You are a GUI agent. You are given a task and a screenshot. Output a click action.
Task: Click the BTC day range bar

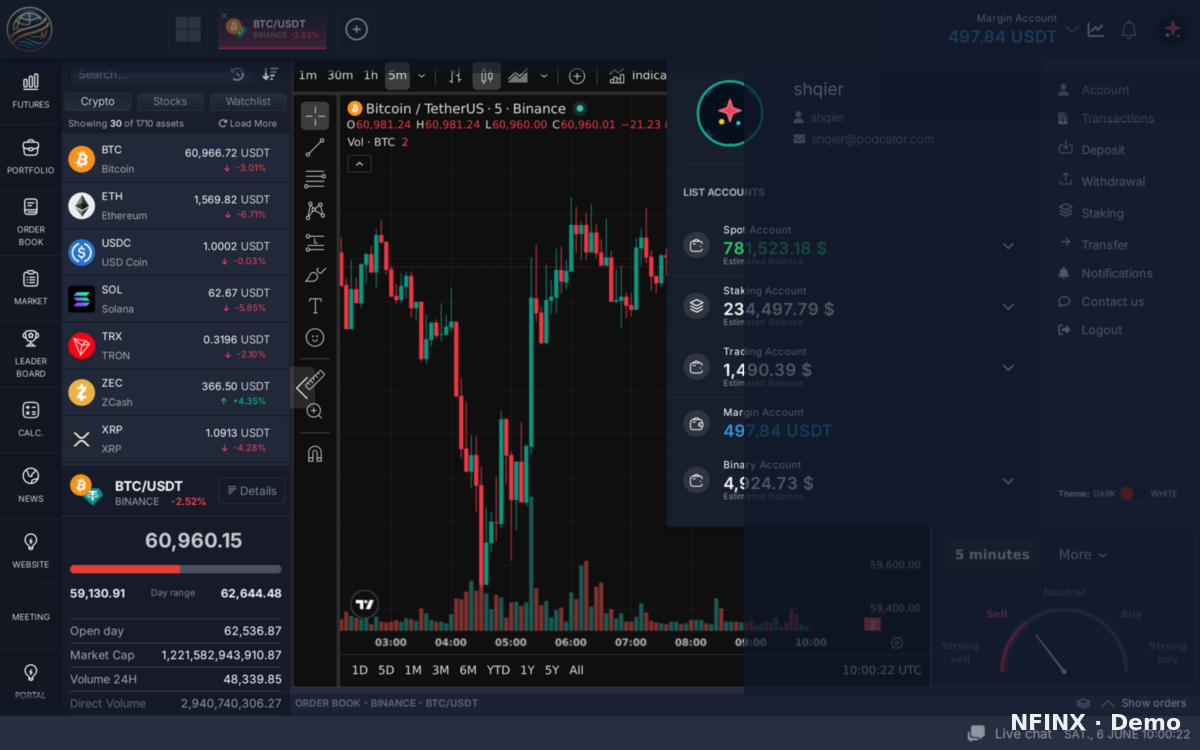176,569
